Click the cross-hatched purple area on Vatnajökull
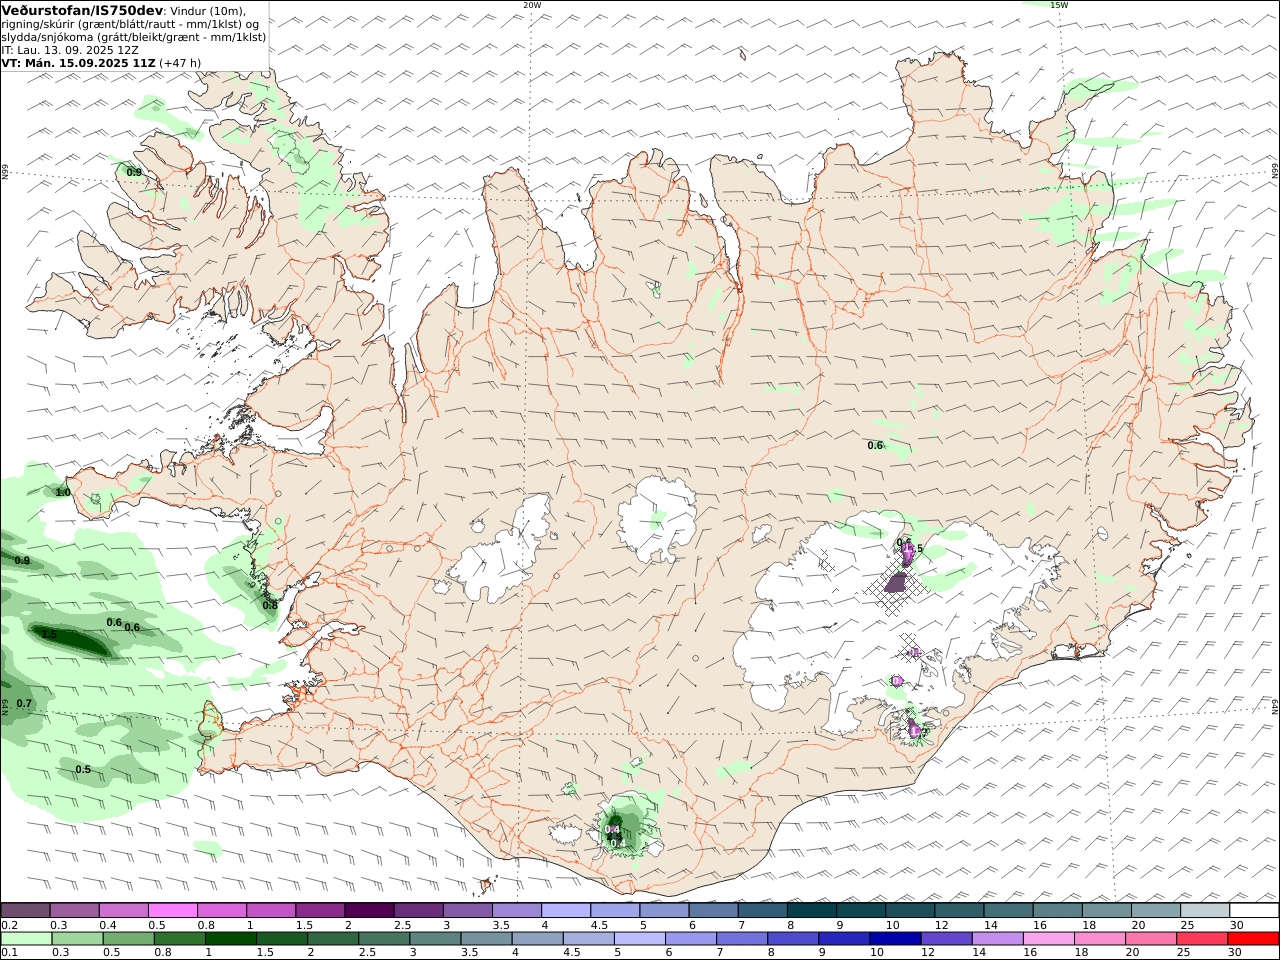 (x=893, y=583)
